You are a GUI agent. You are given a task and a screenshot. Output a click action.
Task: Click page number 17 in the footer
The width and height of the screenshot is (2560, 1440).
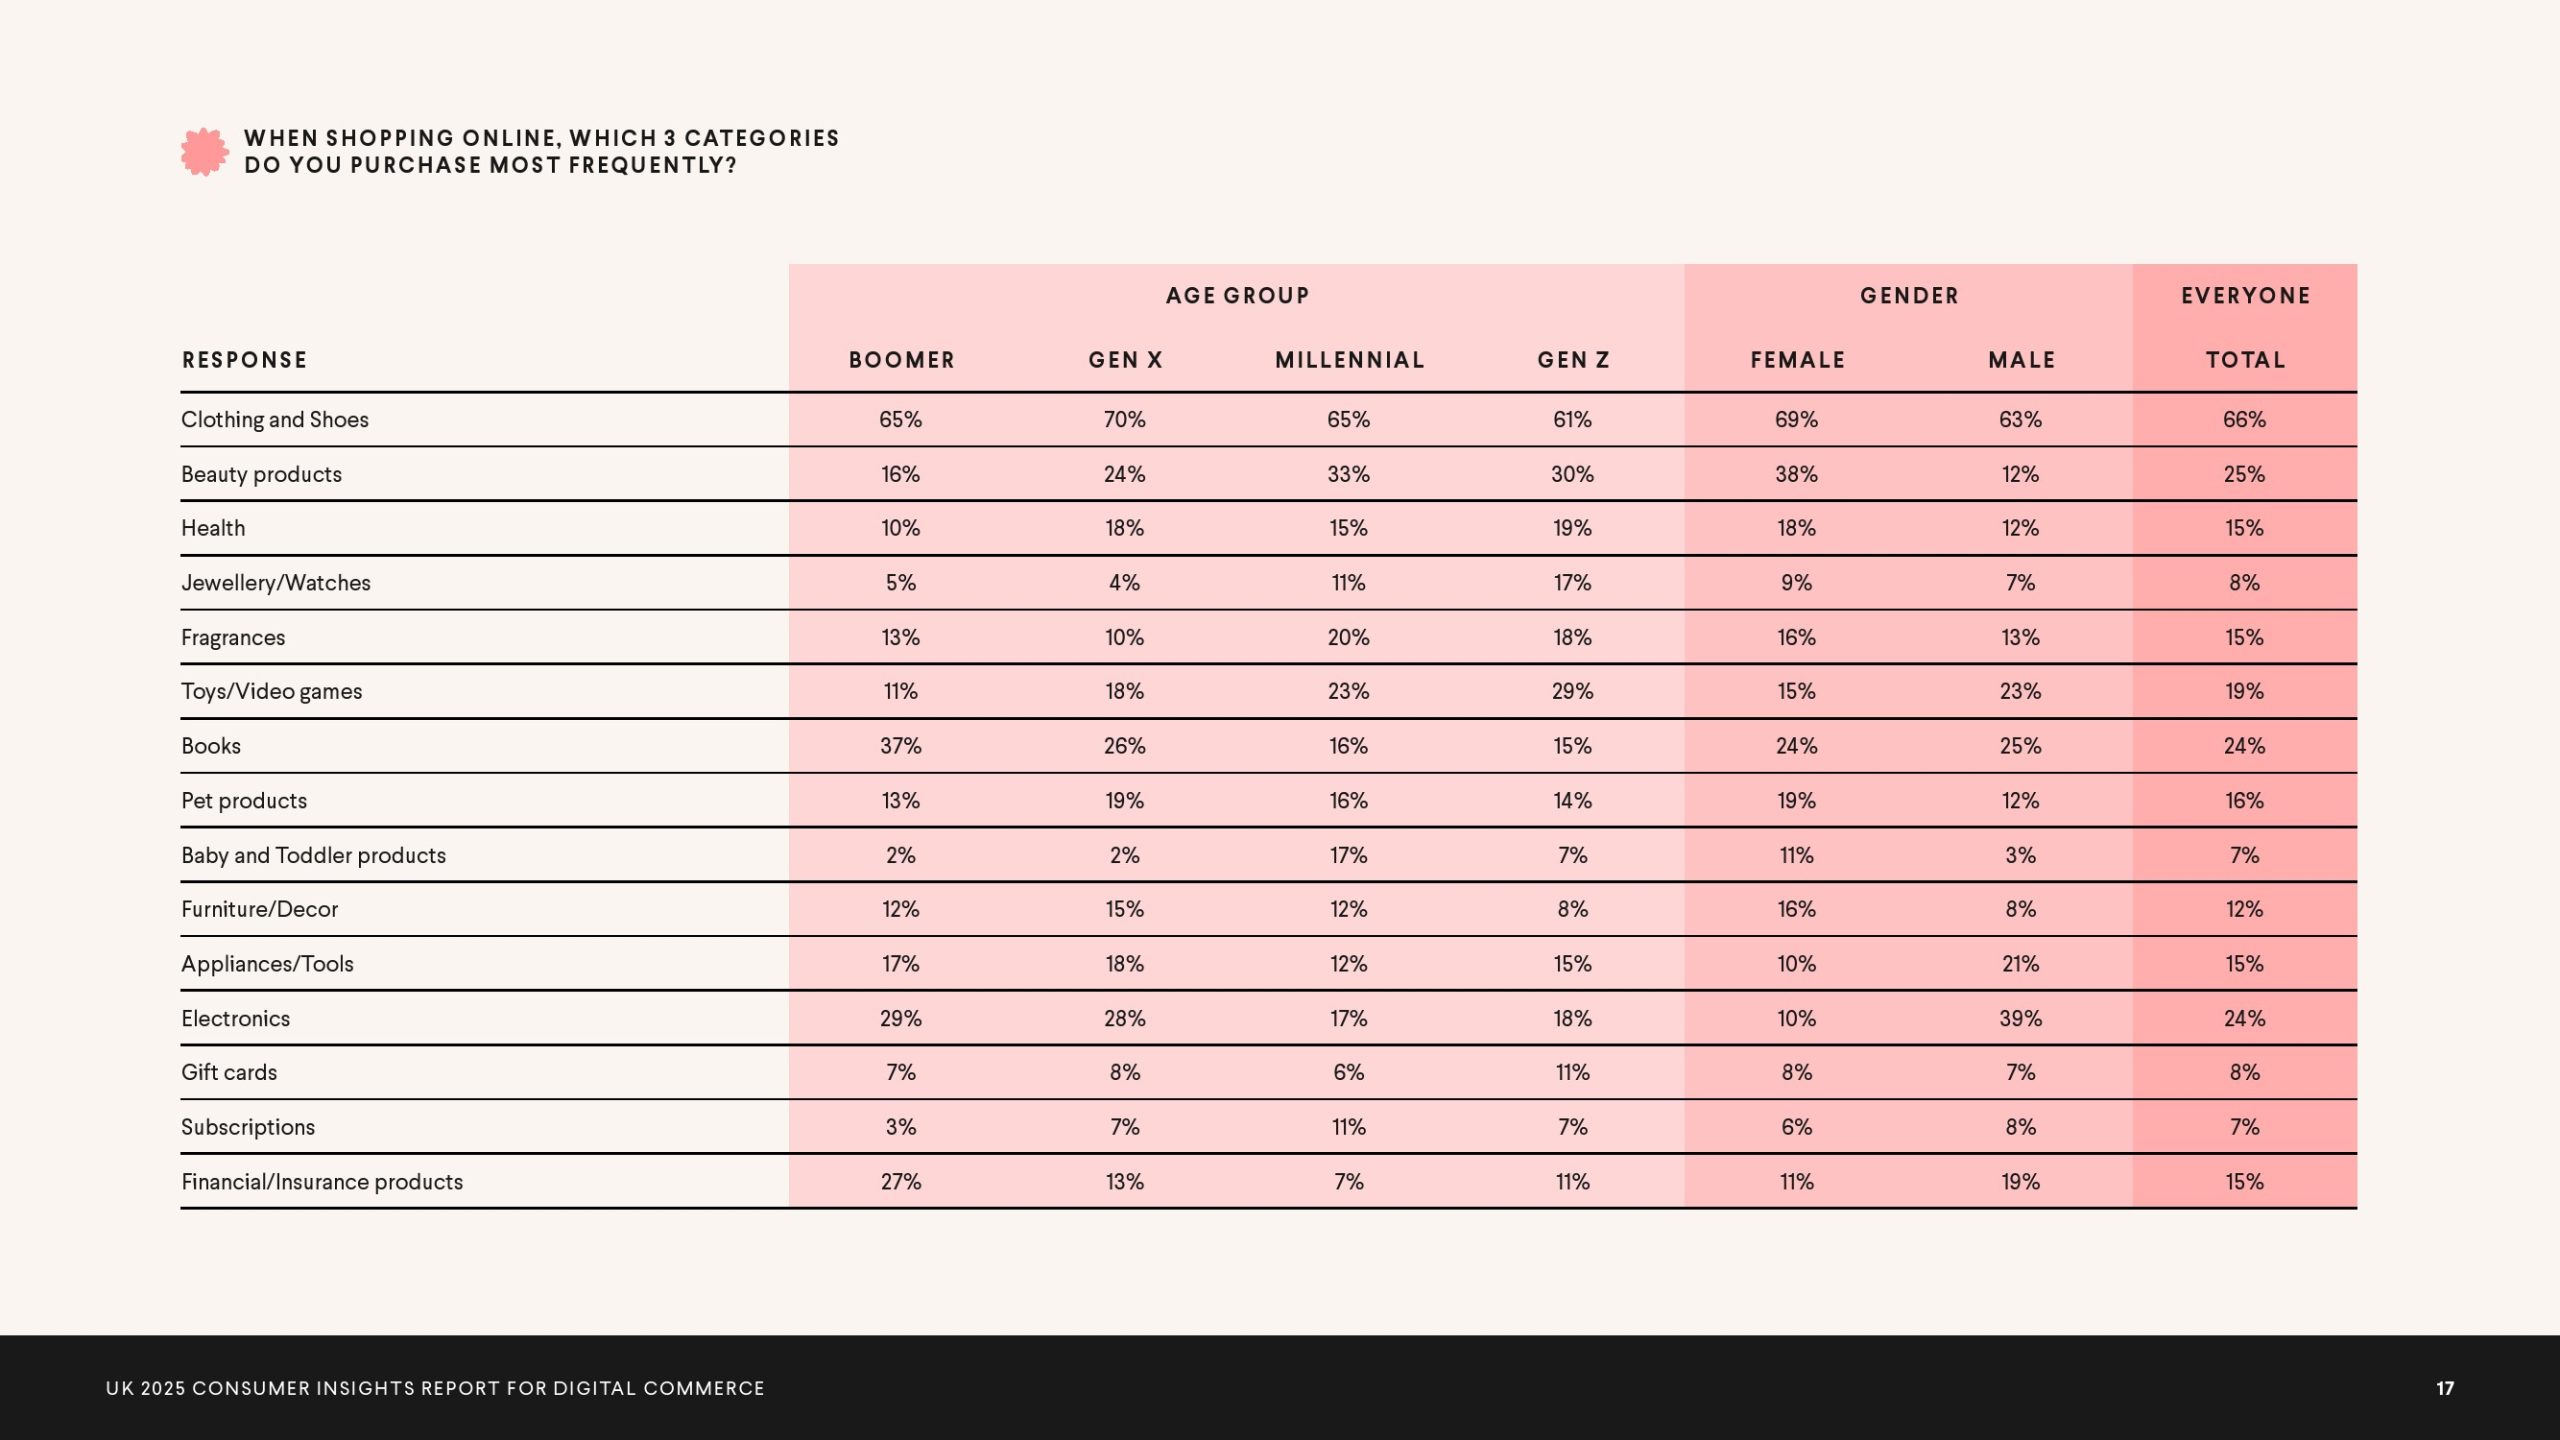[x=2445, y=1388]
